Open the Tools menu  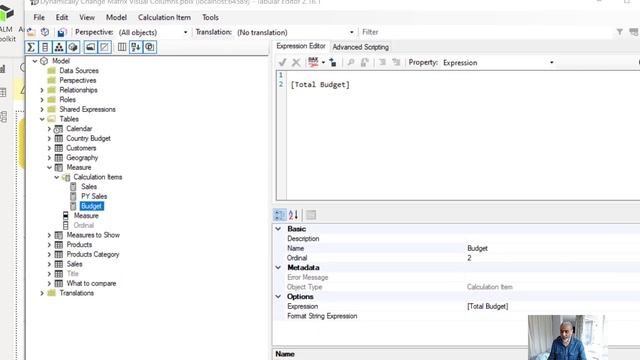(x=210, y=18)
